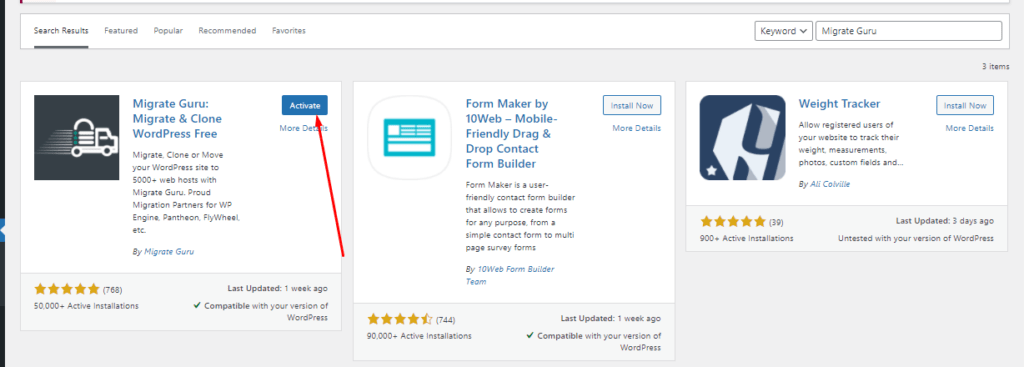Viewport: 1024px width, 367px height.
Task: Install Form Maker by 10Web now
Action: [x=632, y=105]
